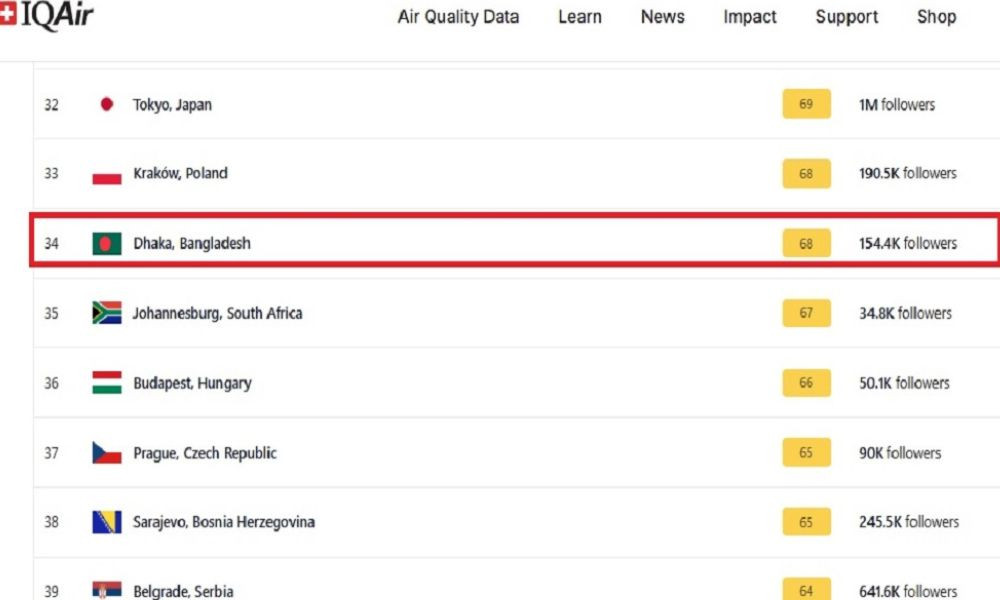Visit the Shop link
The height and width of the screenshot is (600, 1000).
[x=936, y=17]
